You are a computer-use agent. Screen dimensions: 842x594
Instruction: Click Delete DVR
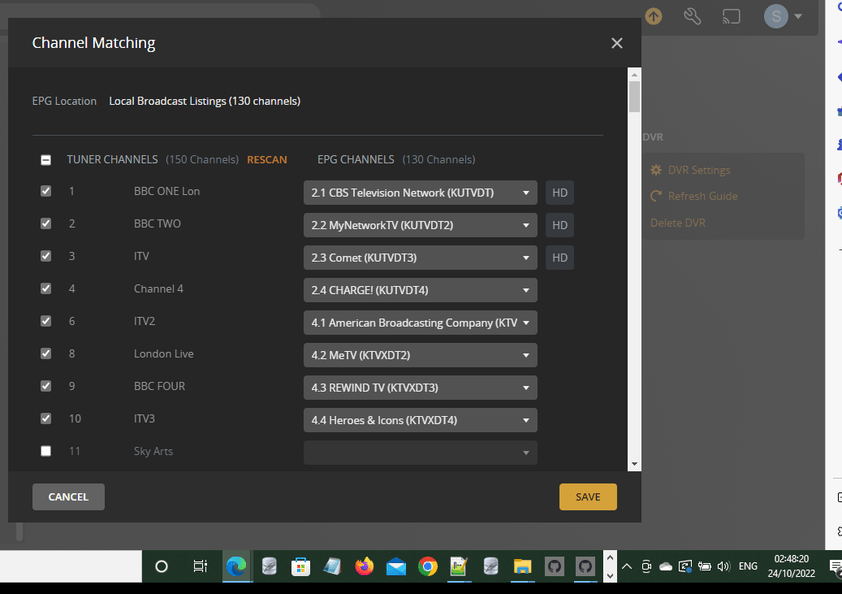(678, 223)
